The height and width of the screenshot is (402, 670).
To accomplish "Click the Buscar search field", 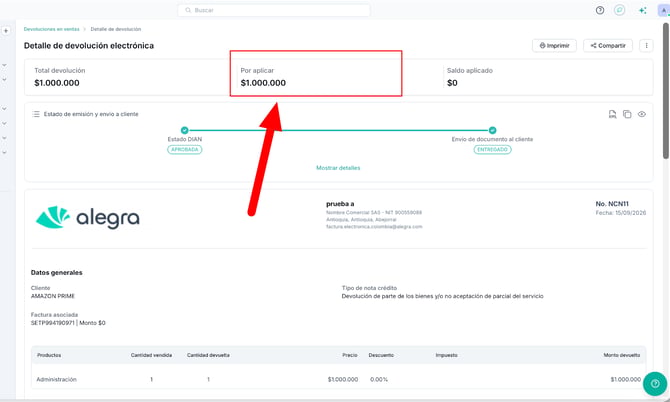I will point(274,10).
